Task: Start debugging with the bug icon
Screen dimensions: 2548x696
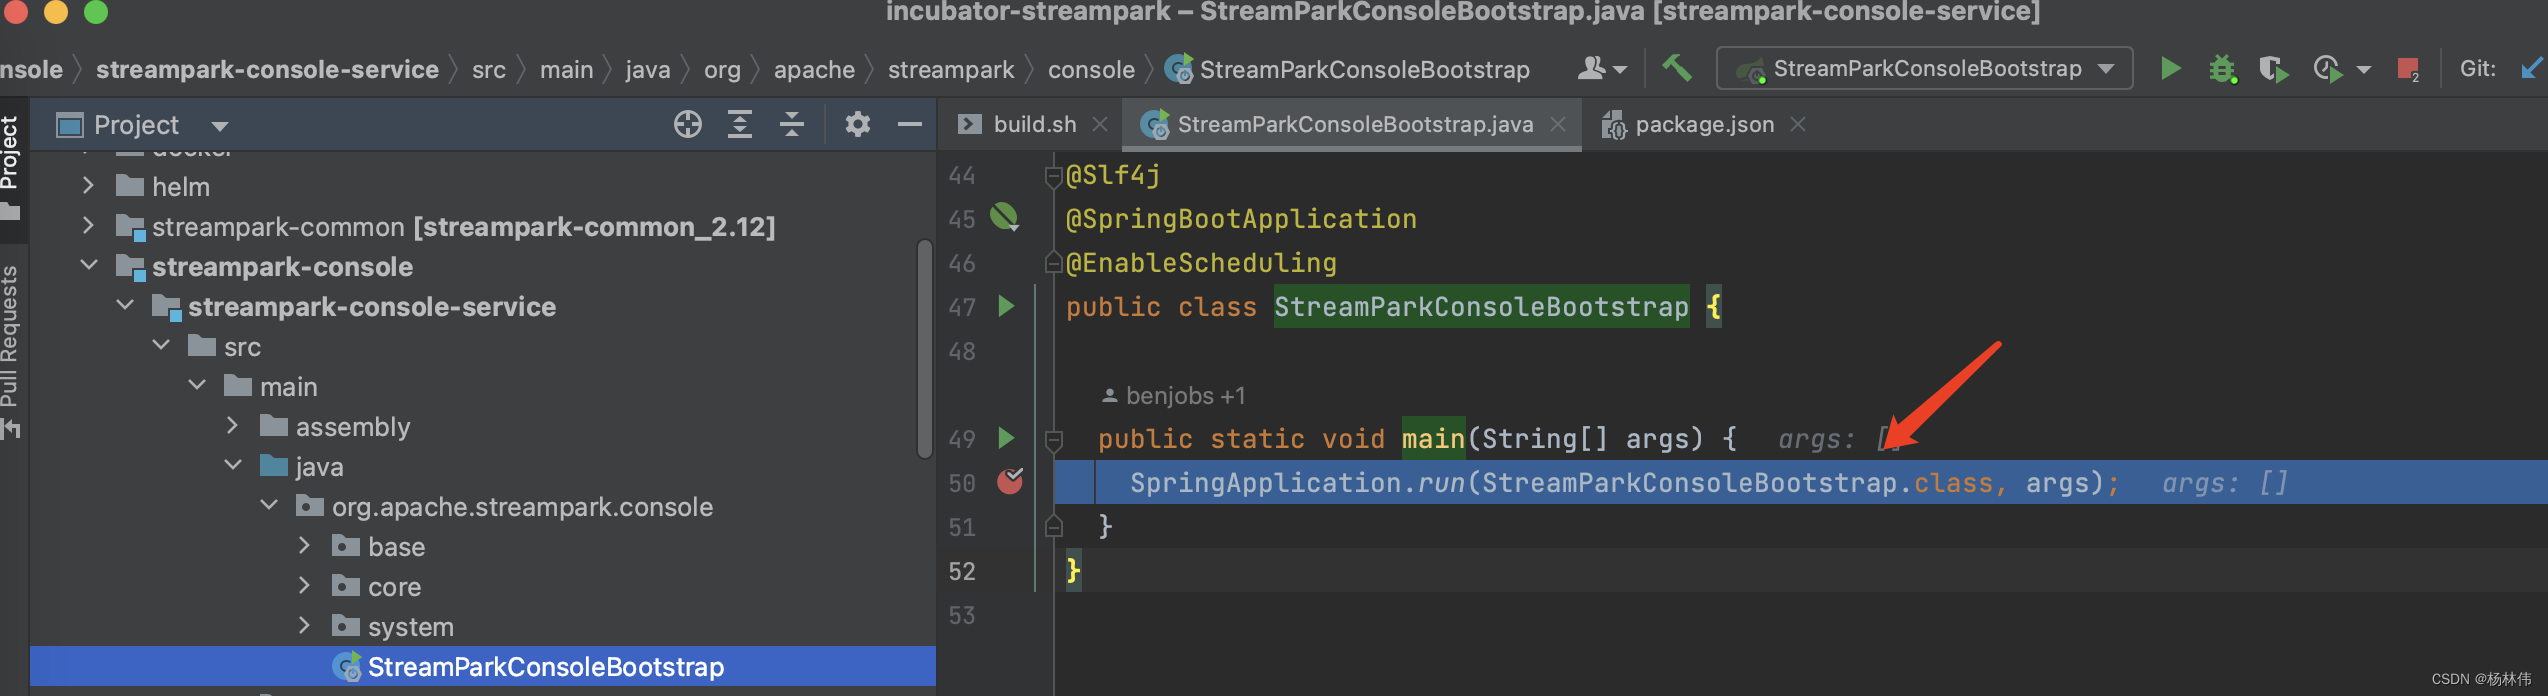Action: point(2222,68)
